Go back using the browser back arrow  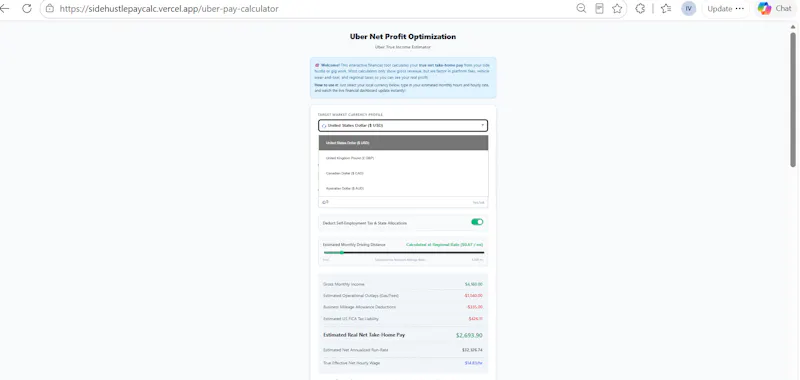click(x=5, y=9)
